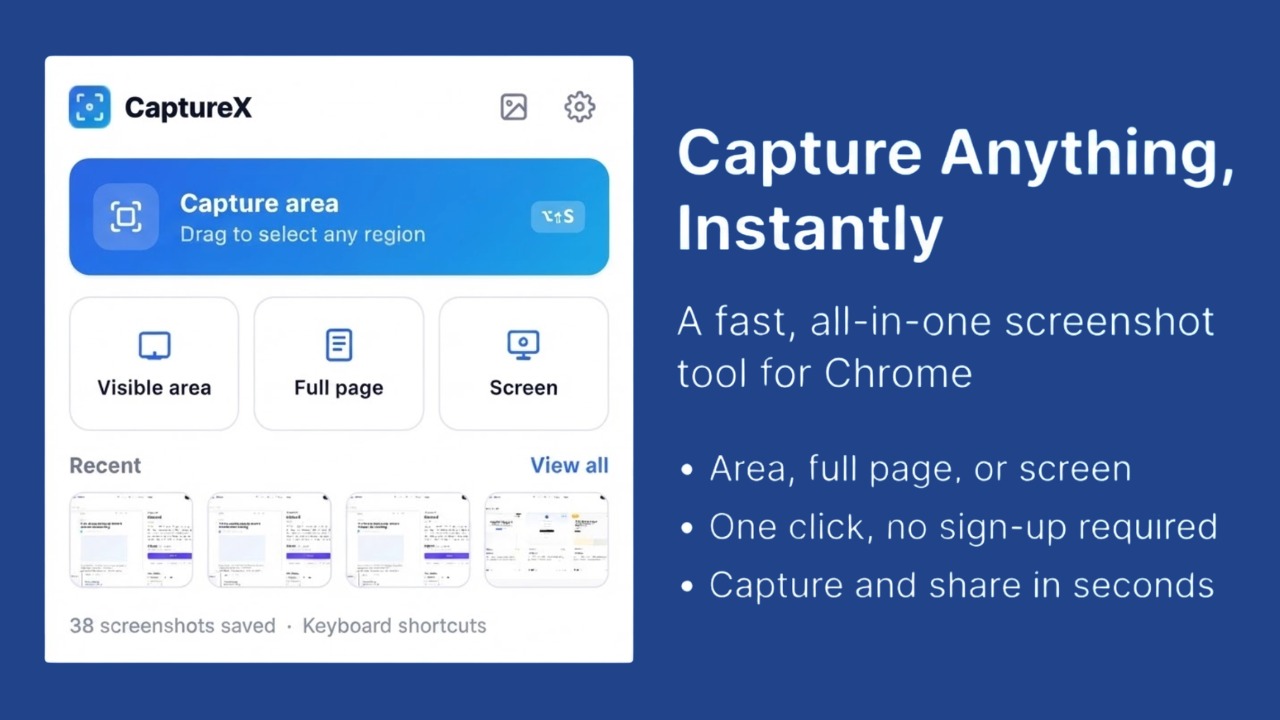Capture the Visible area
1280x720 pixels.
(x=154, y=364)
